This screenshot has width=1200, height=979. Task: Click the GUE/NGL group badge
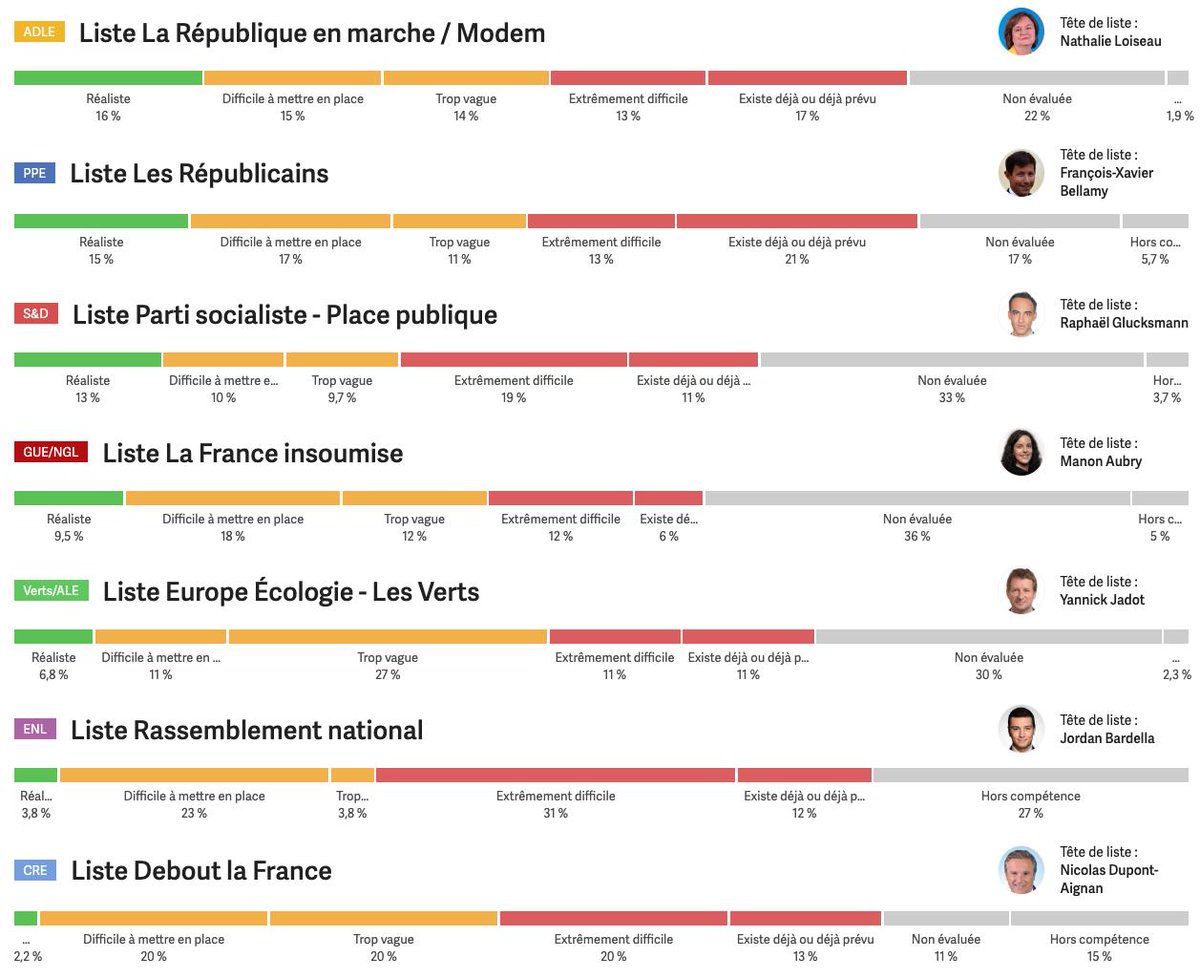click(x=51, y=453)
